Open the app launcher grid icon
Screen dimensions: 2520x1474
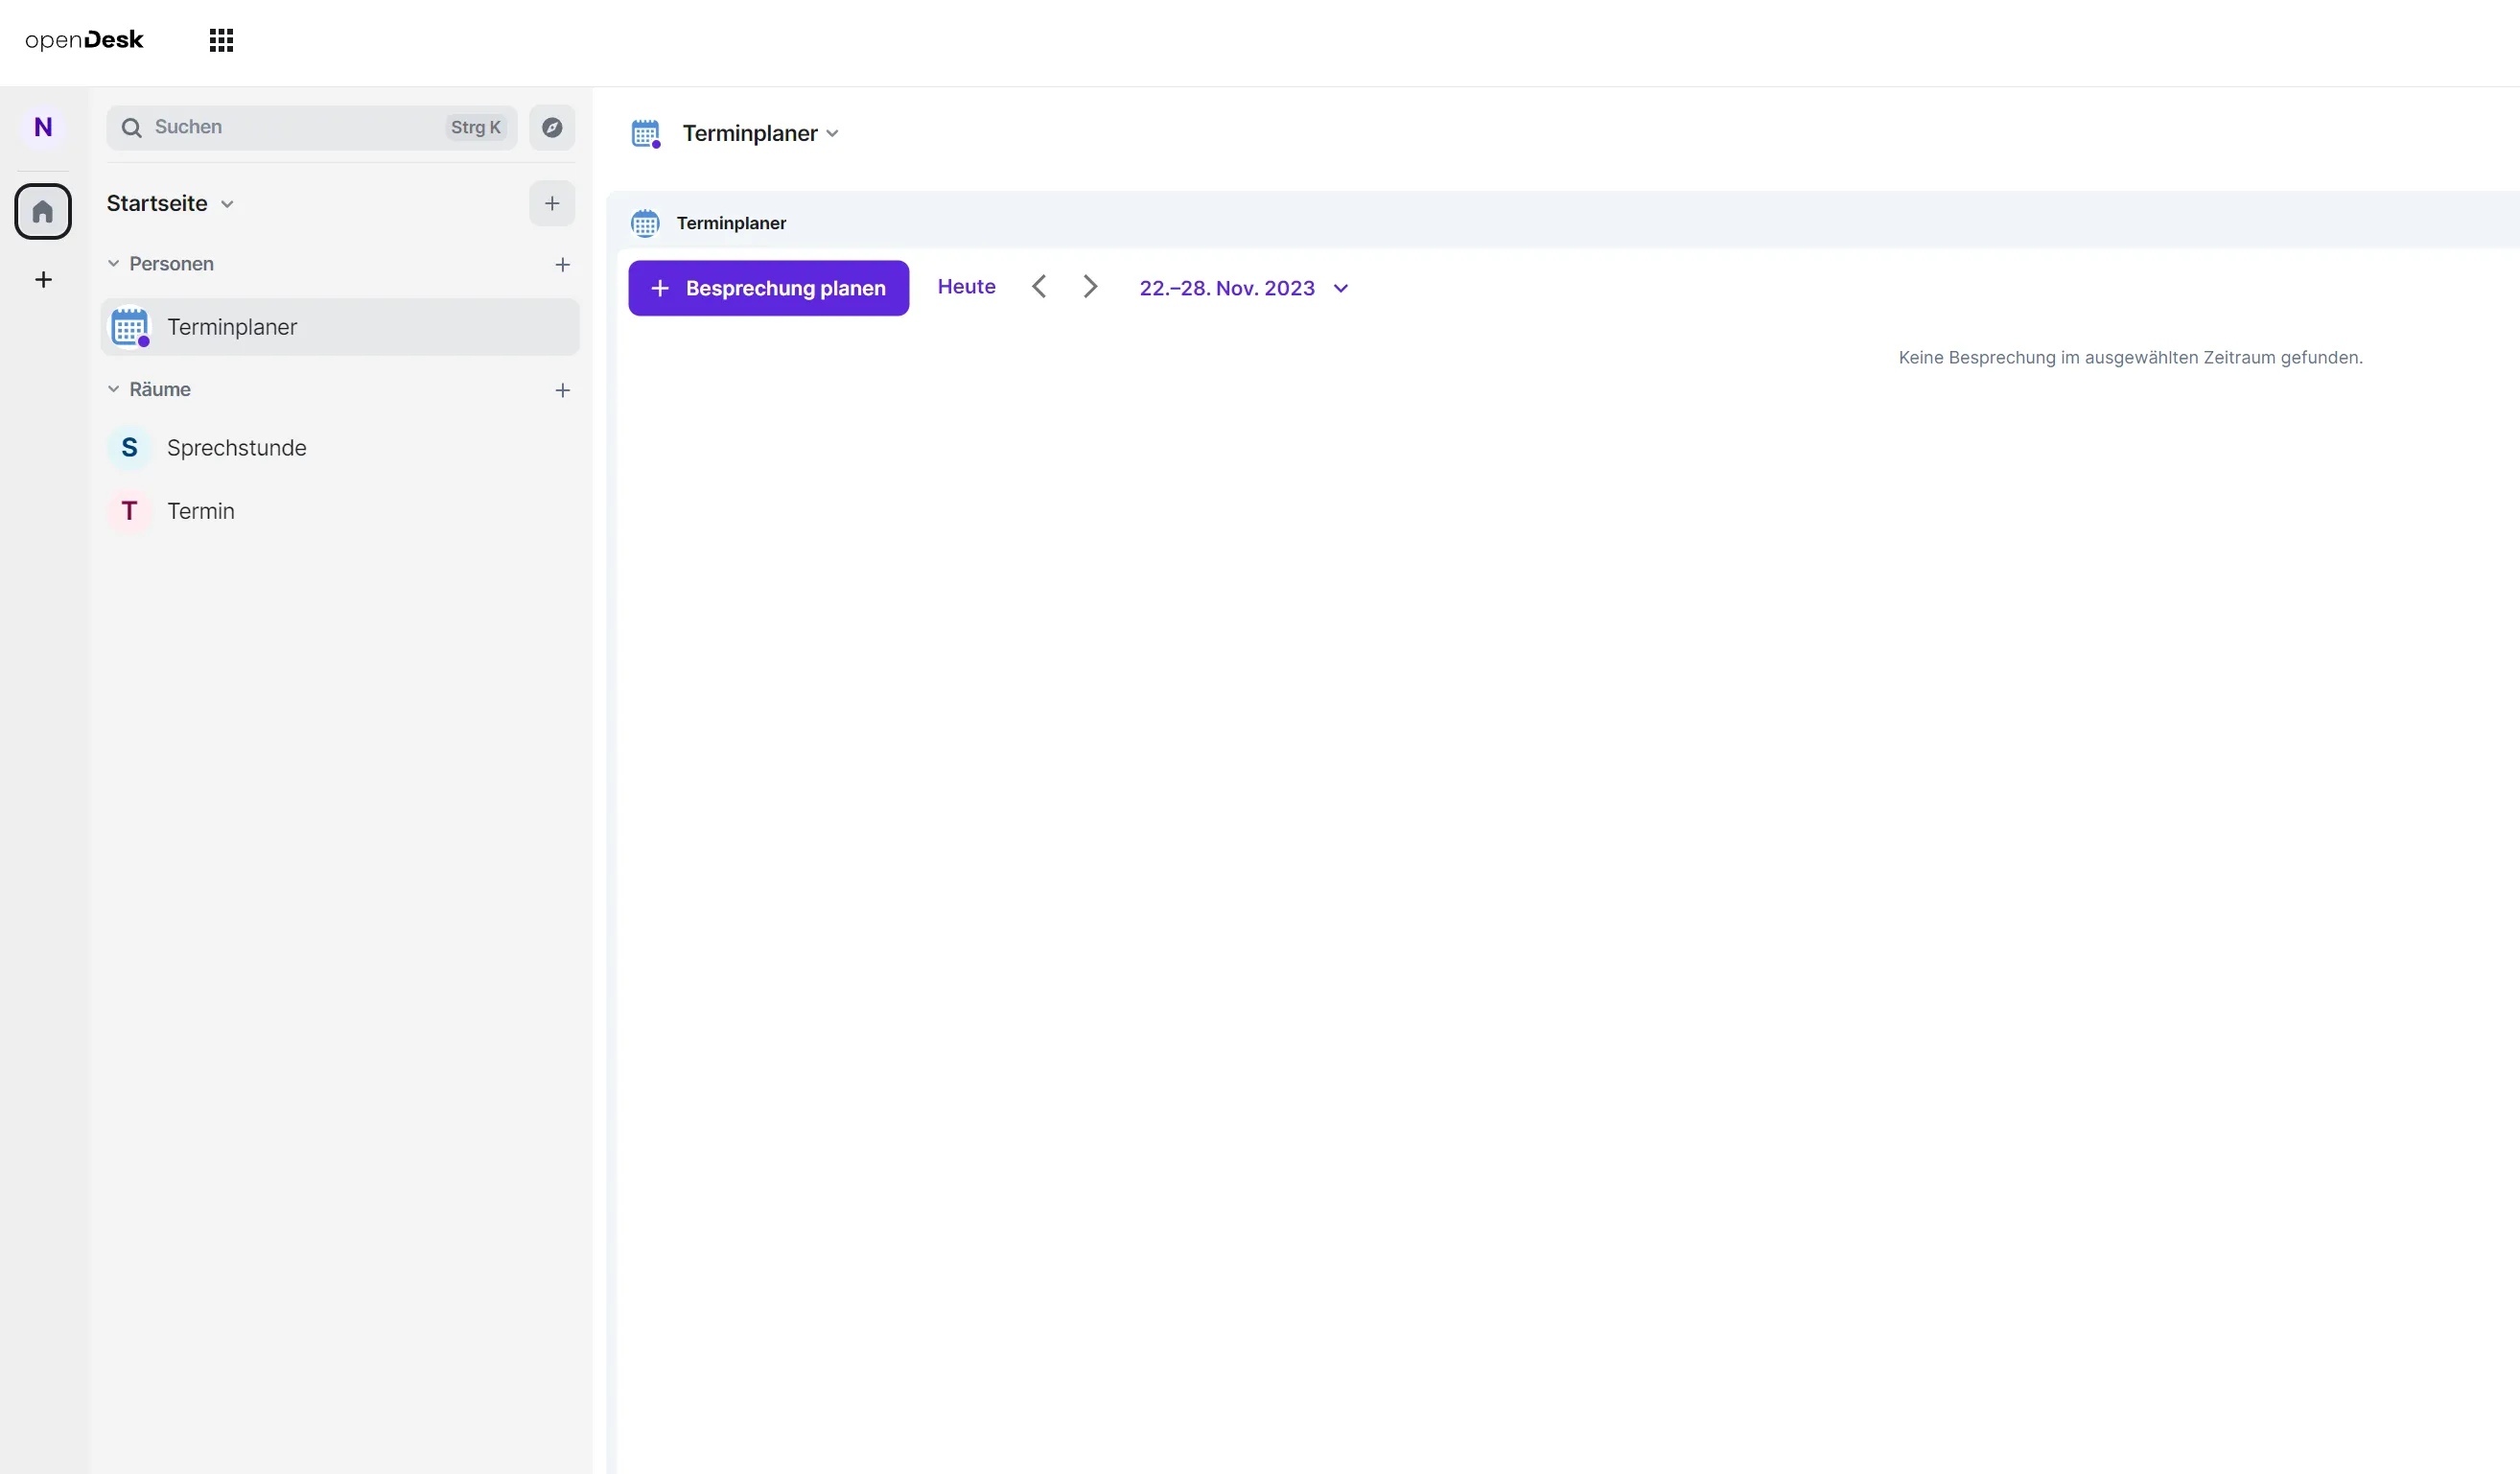(221, 40)
